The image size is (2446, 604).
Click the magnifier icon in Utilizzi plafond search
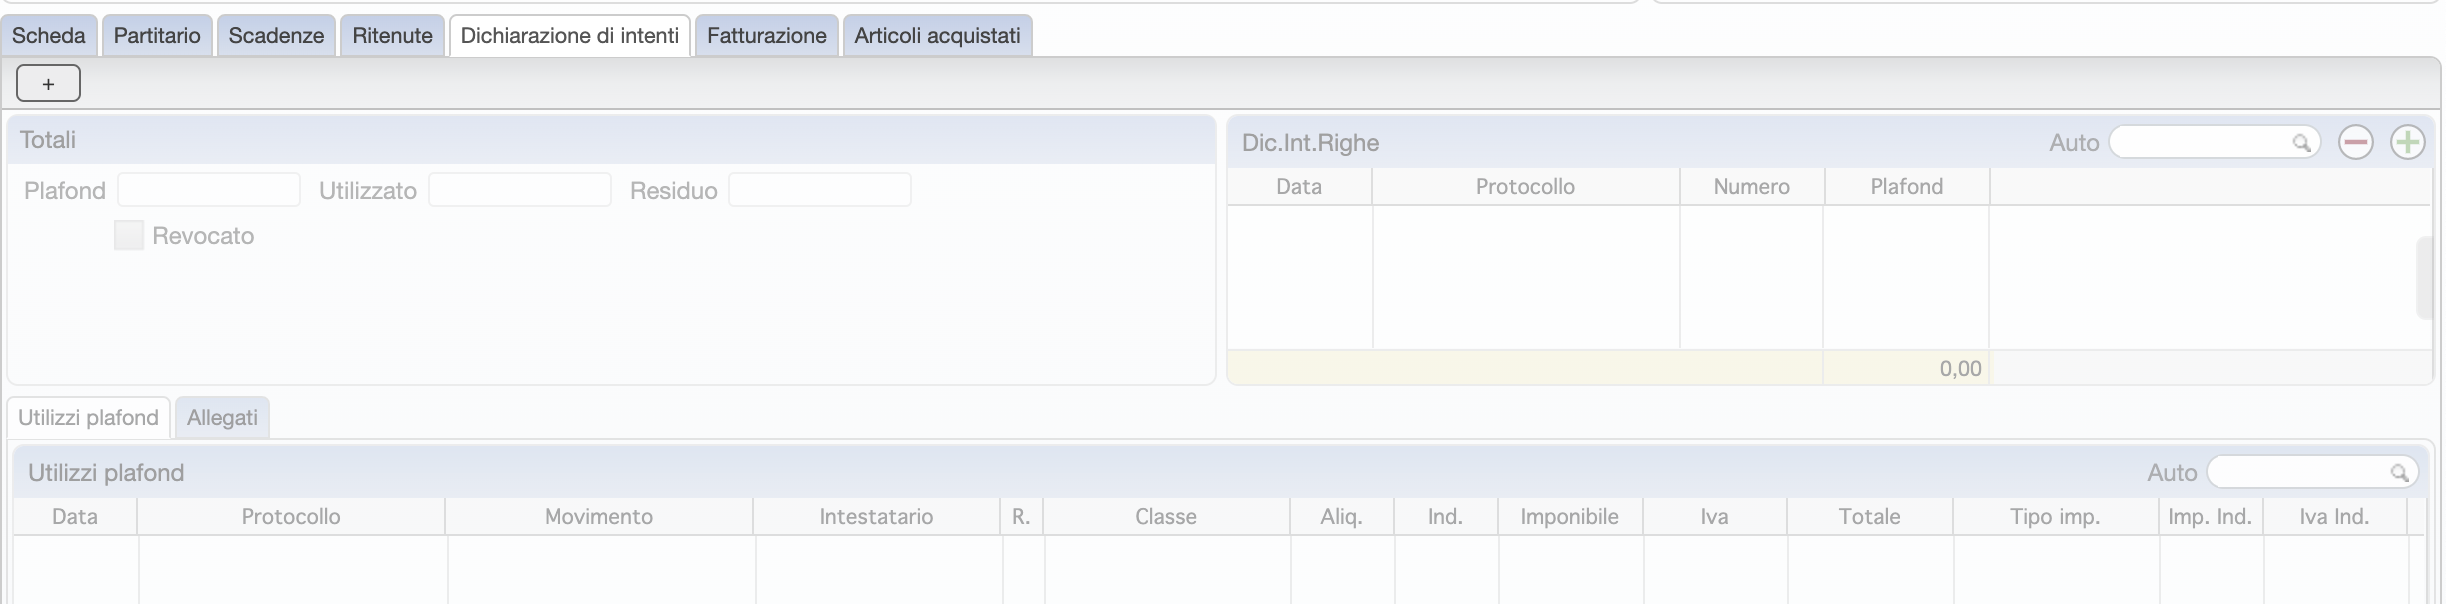pos(2399,473)
